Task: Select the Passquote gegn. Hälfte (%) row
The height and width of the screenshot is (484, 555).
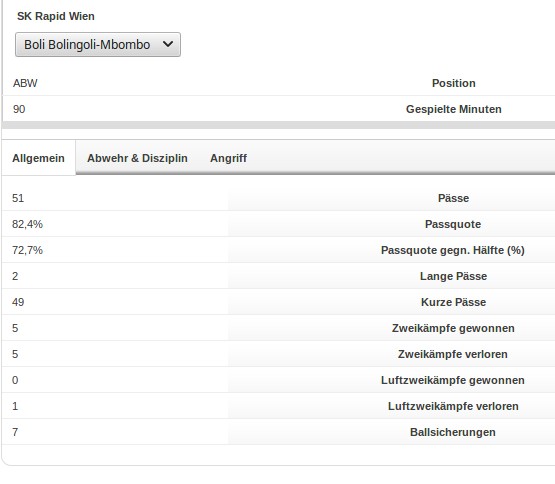Action: [x=279, y=250]
